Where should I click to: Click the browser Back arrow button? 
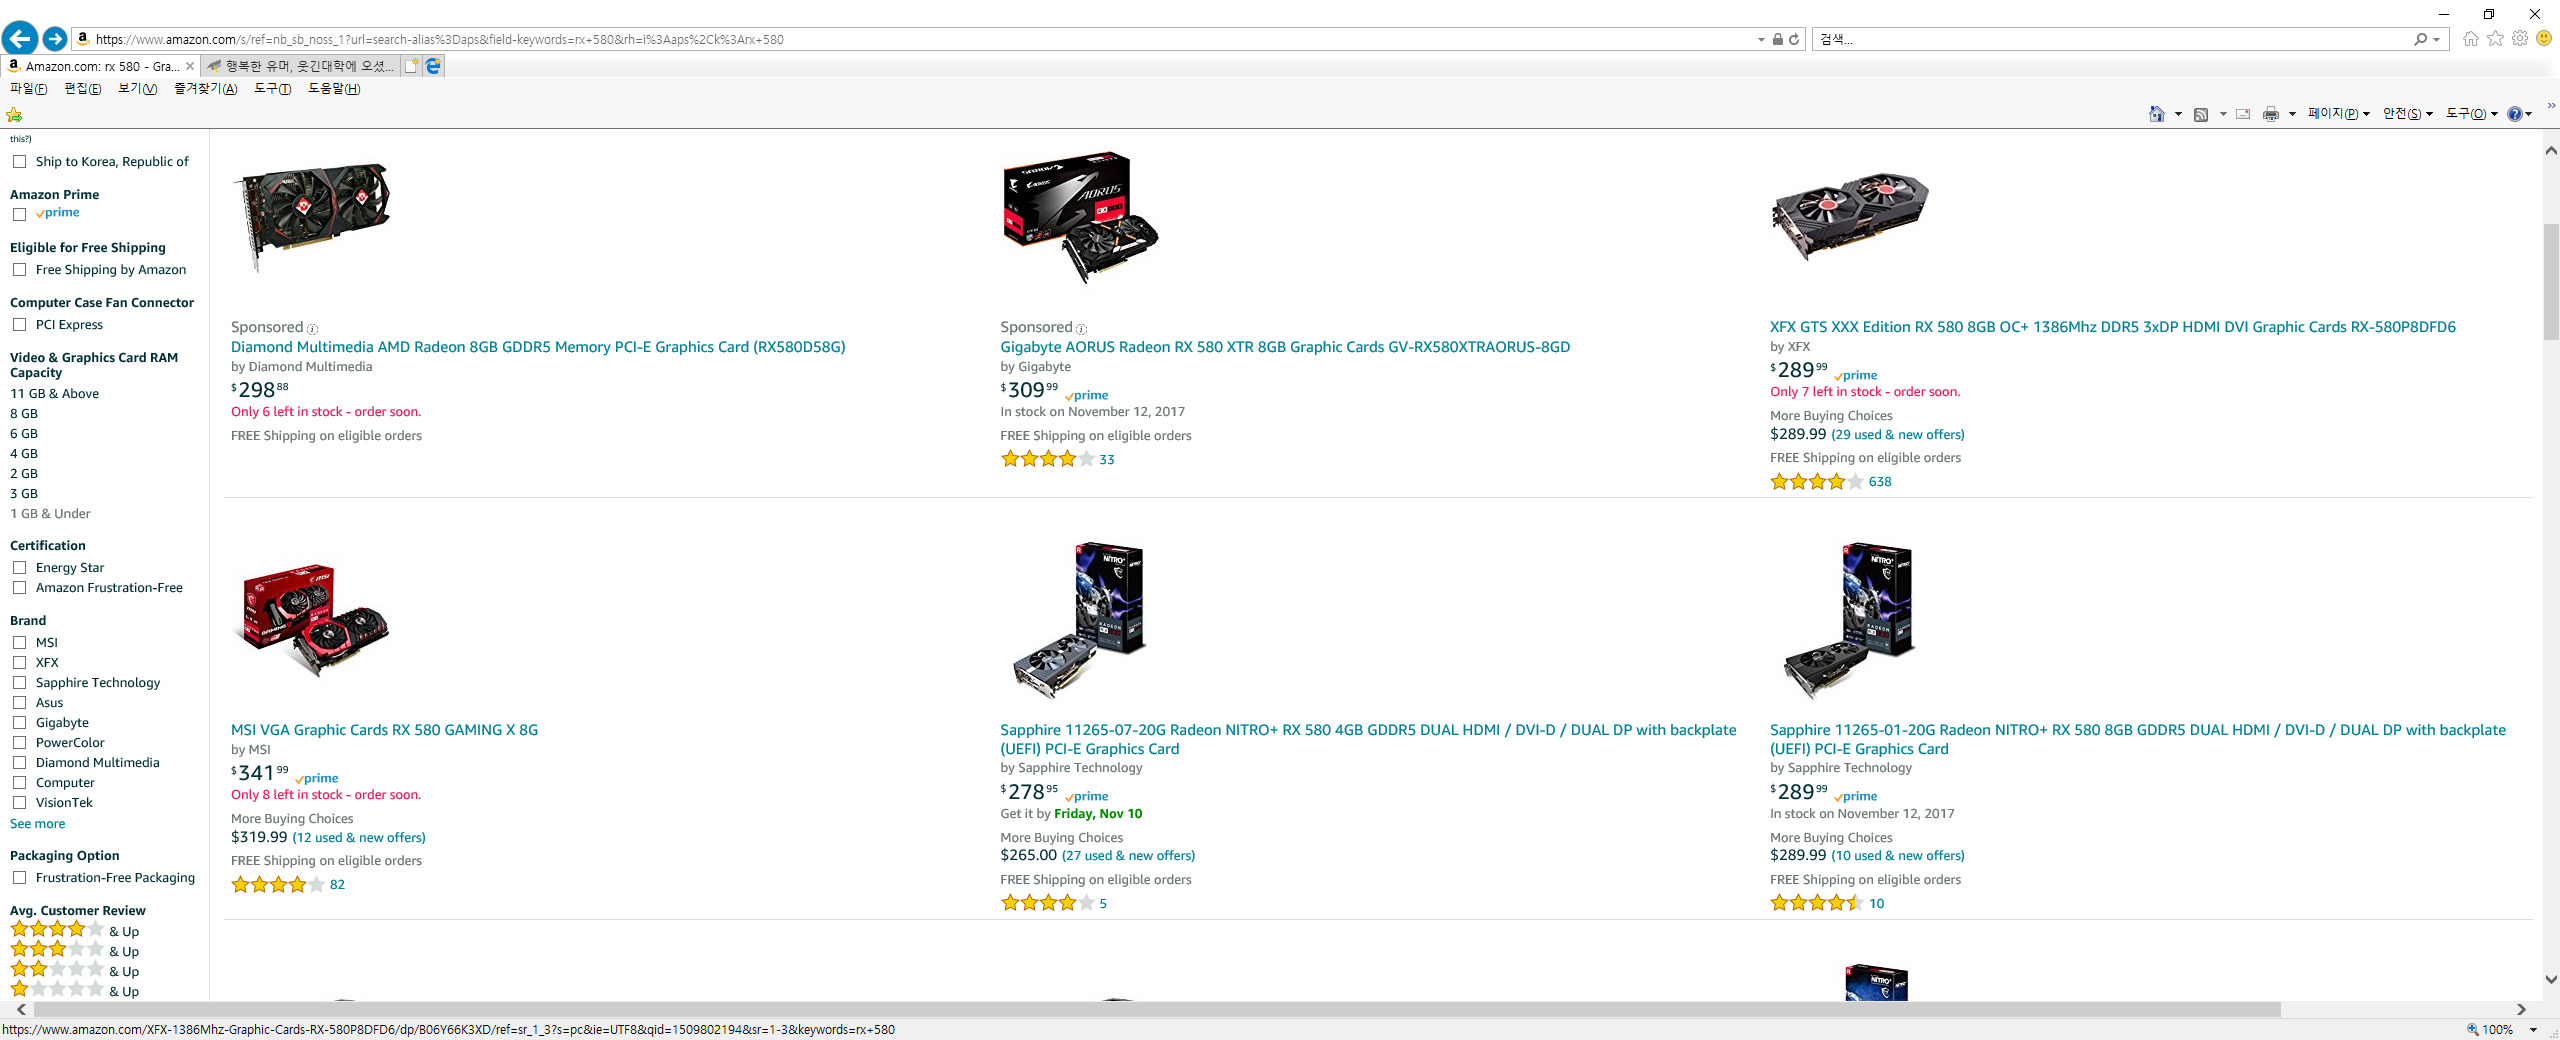[x=19, y=39]
